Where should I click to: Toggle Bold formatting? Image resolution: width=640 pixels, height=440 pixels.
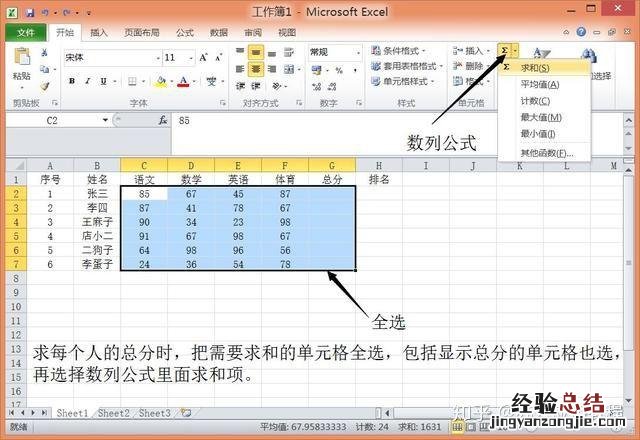(72, 81)
